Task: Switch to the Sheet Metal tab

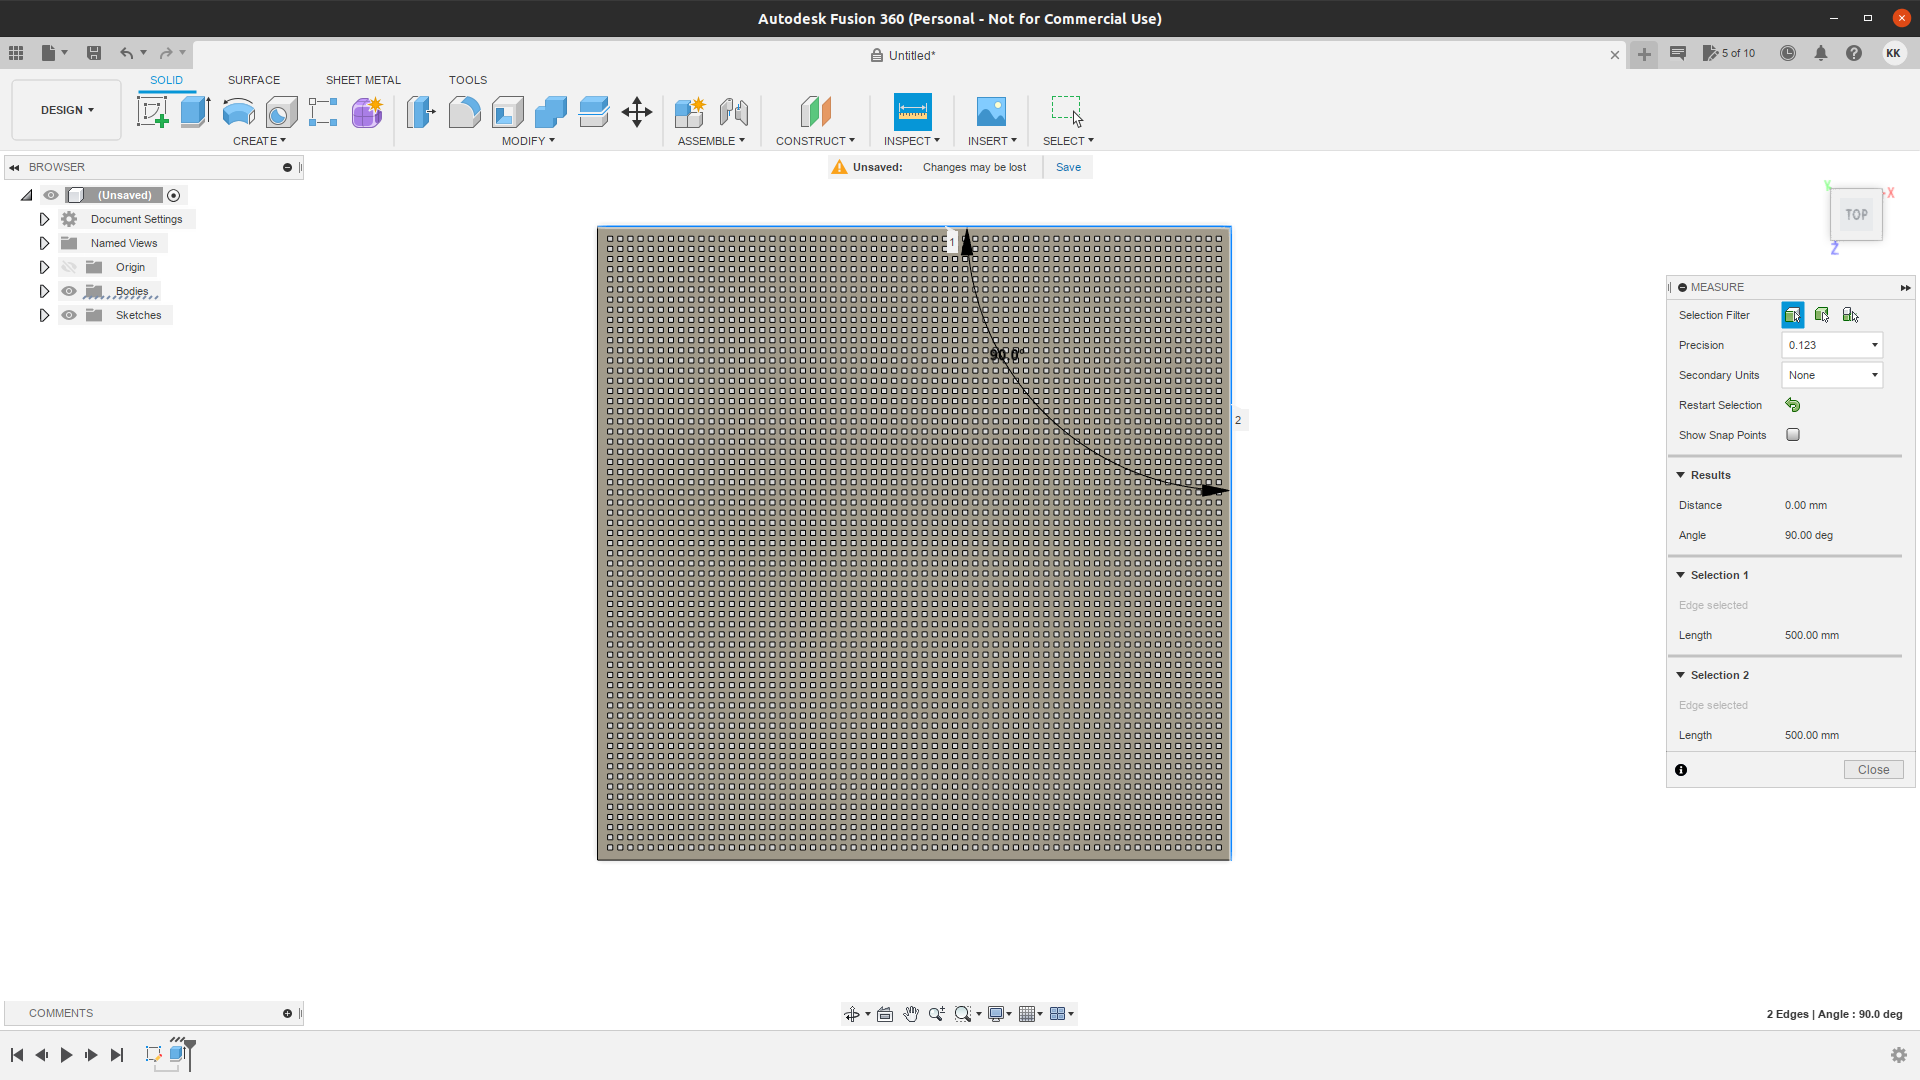Action: pyautogui.click(x=363, y=80)
